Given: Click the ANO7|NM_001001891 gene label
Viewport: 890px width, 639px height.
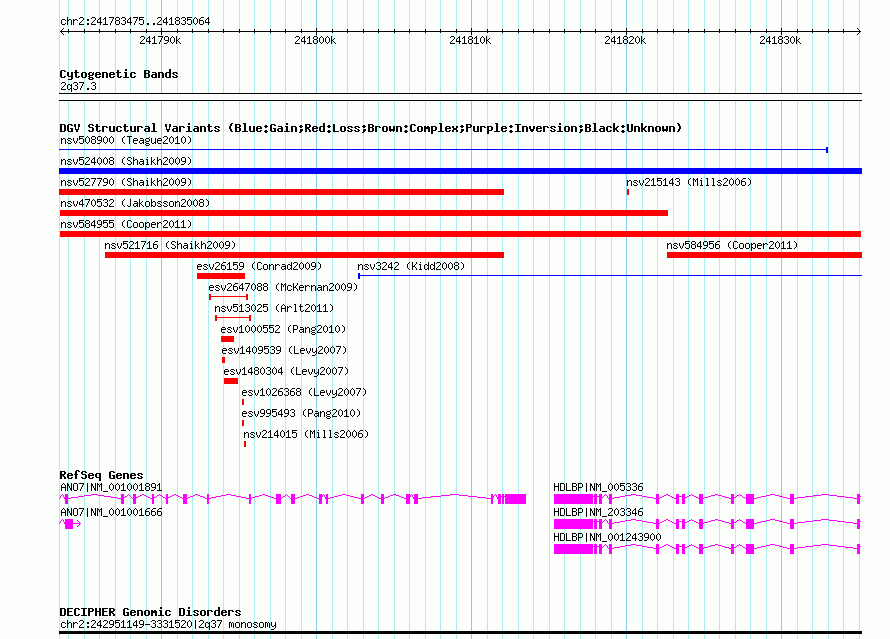Looking at the screenshot, I should pos(111,487).
